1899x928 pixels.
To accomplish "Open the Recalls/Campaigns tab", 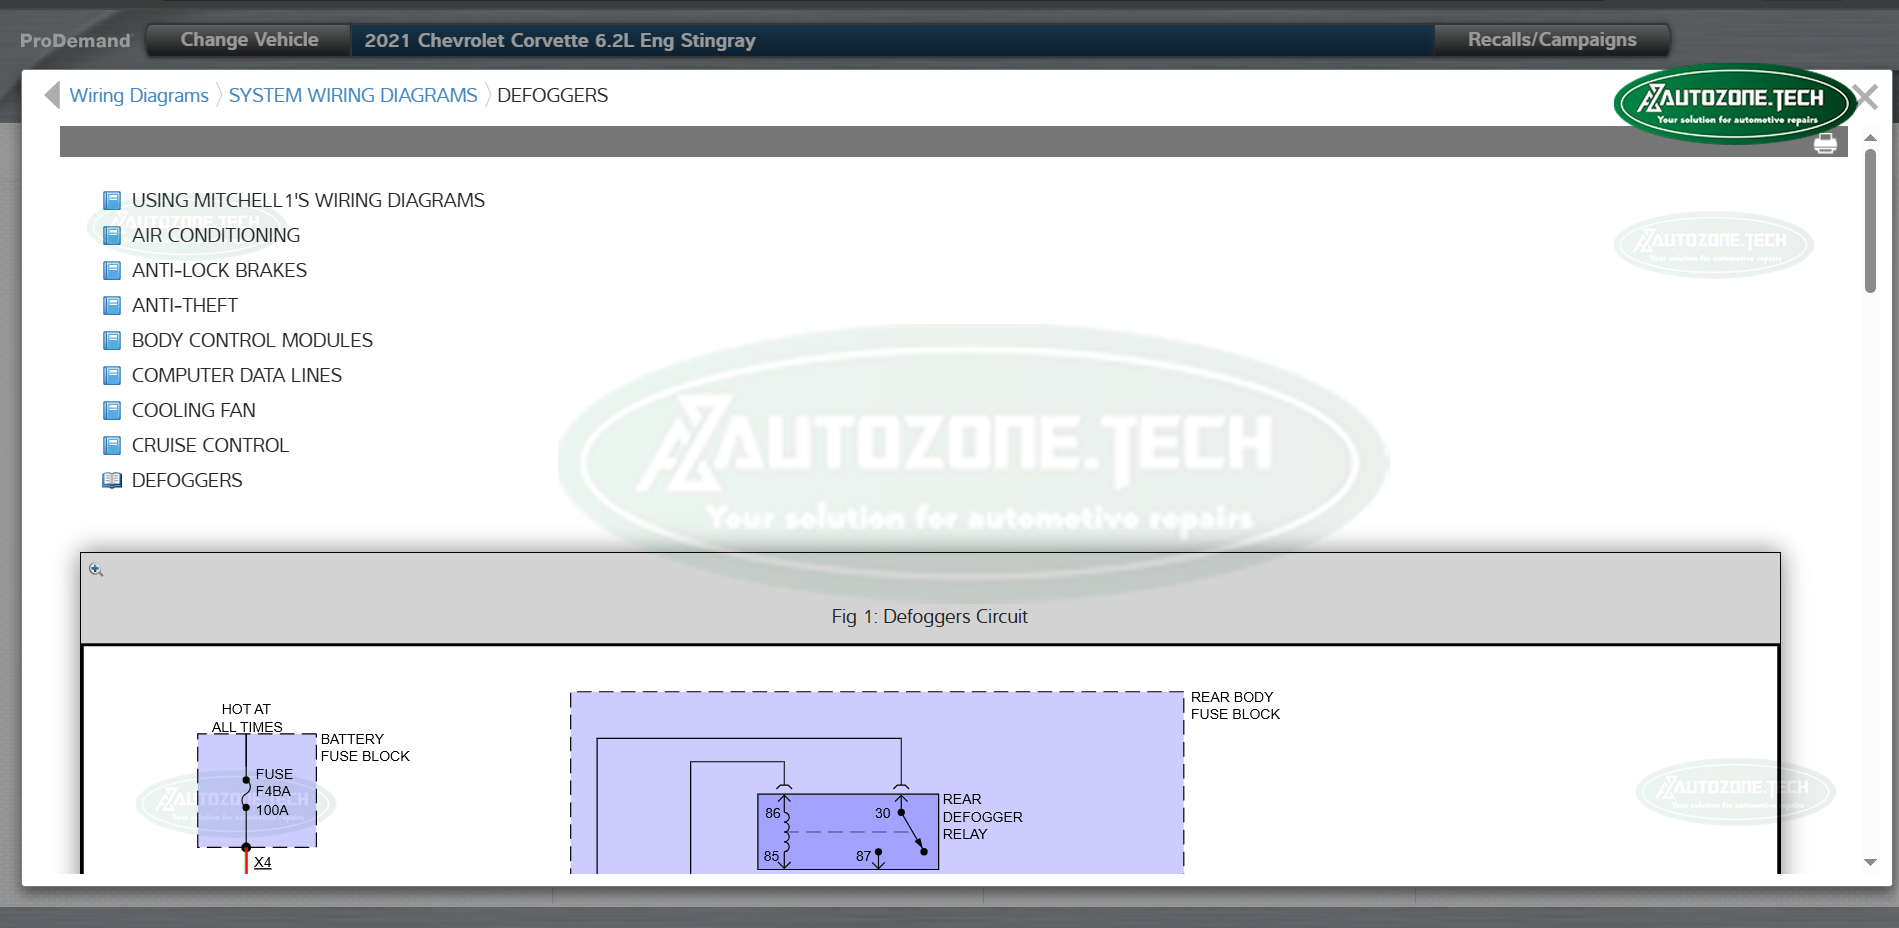I will coord(1551,40).
